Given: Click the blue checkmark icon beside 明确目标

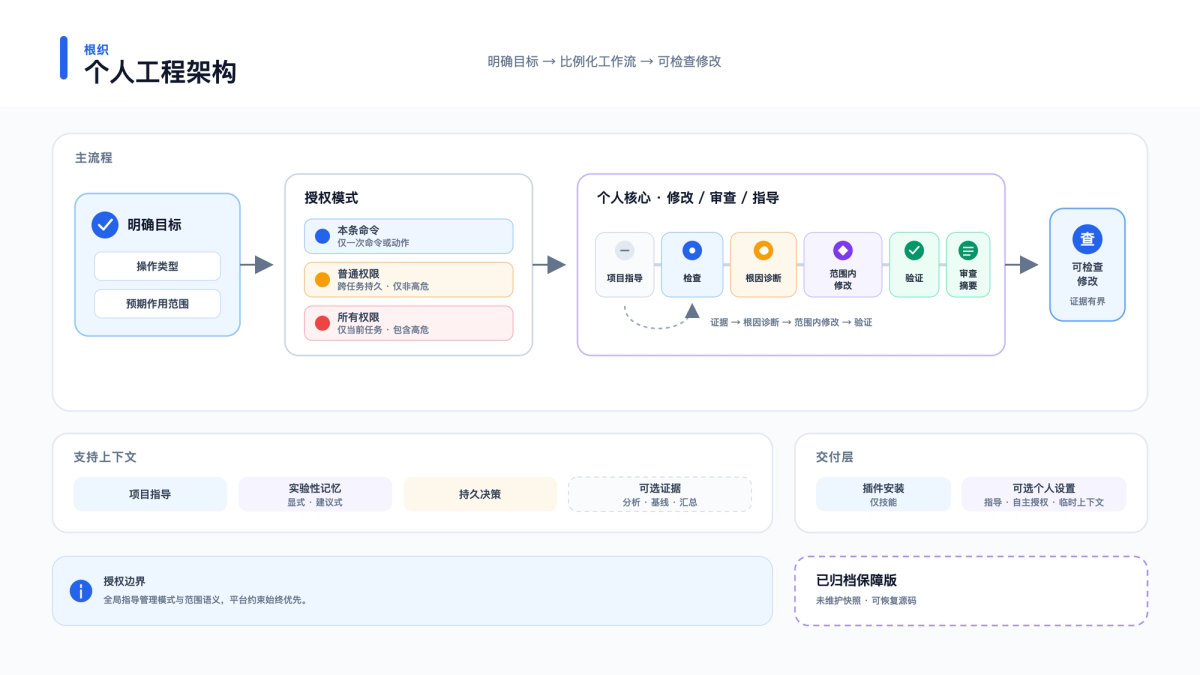Looking at the screenshot, I should 105,225.
